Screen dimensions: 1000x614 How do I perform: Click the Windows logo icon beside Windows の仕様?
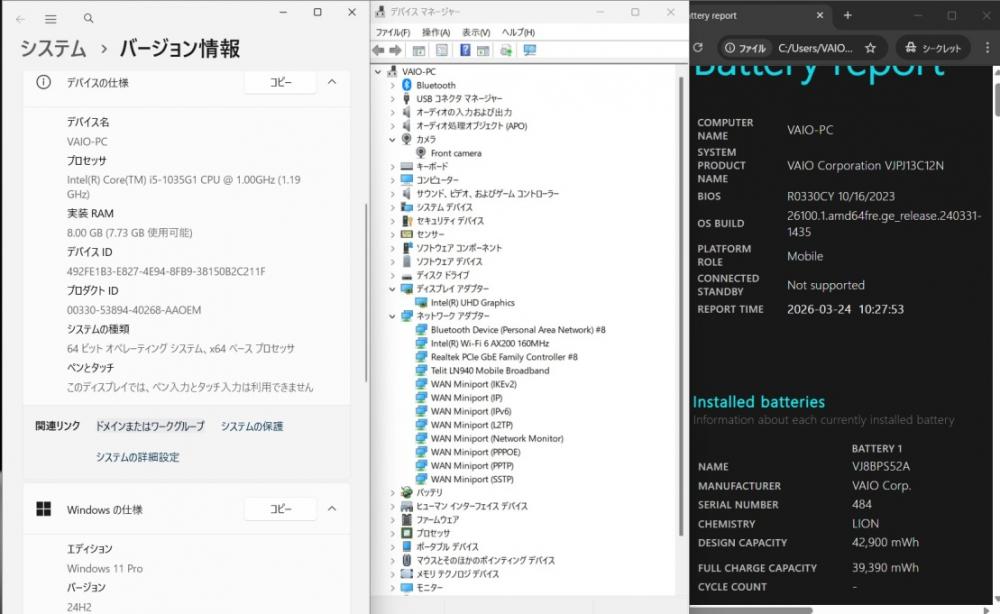click(43, 509)
